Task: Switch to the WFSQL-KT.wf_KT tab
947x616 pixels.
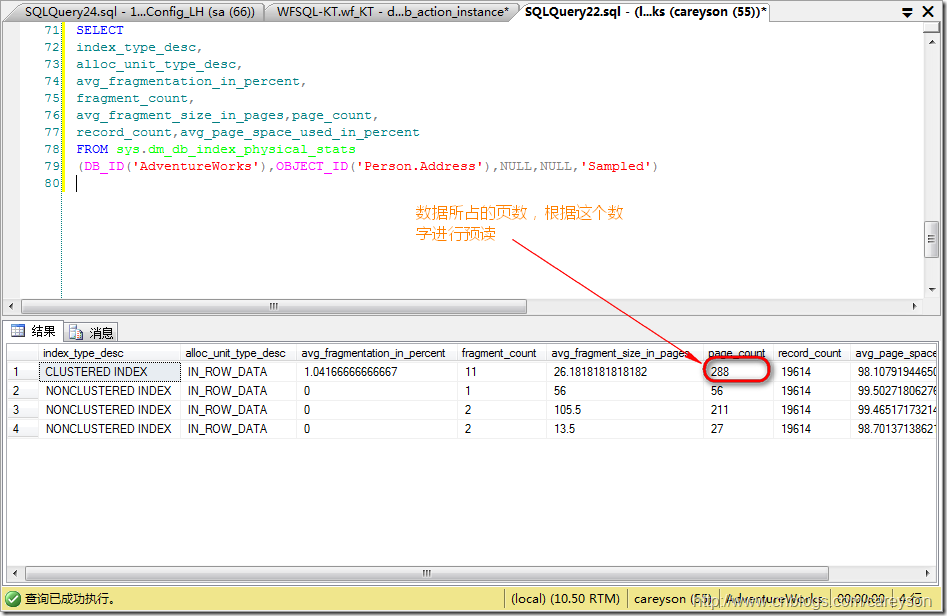Action: [x=392, y=11]
